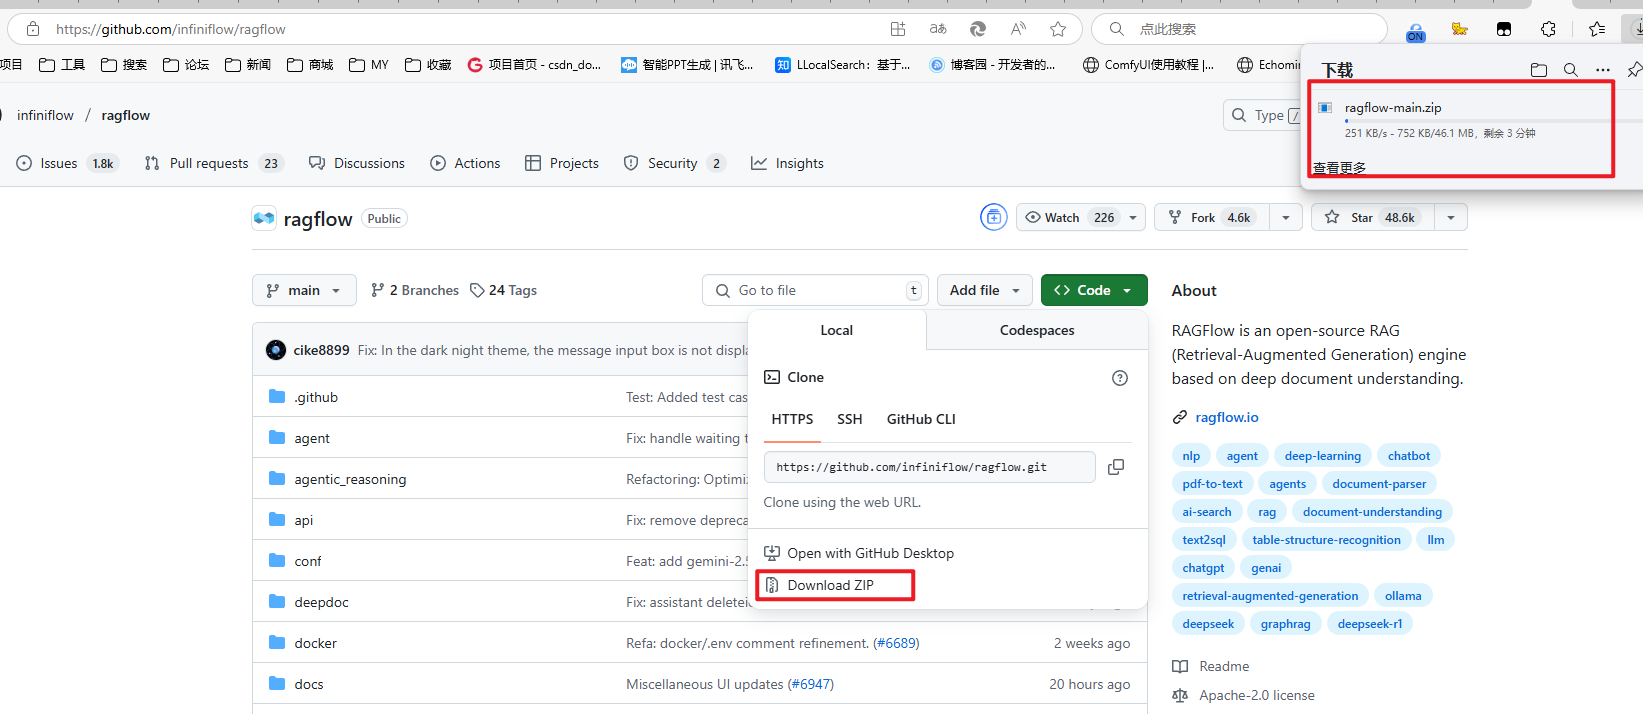Switch to the Codespaces tab

pyautogui.click(x=1037, y=330)
